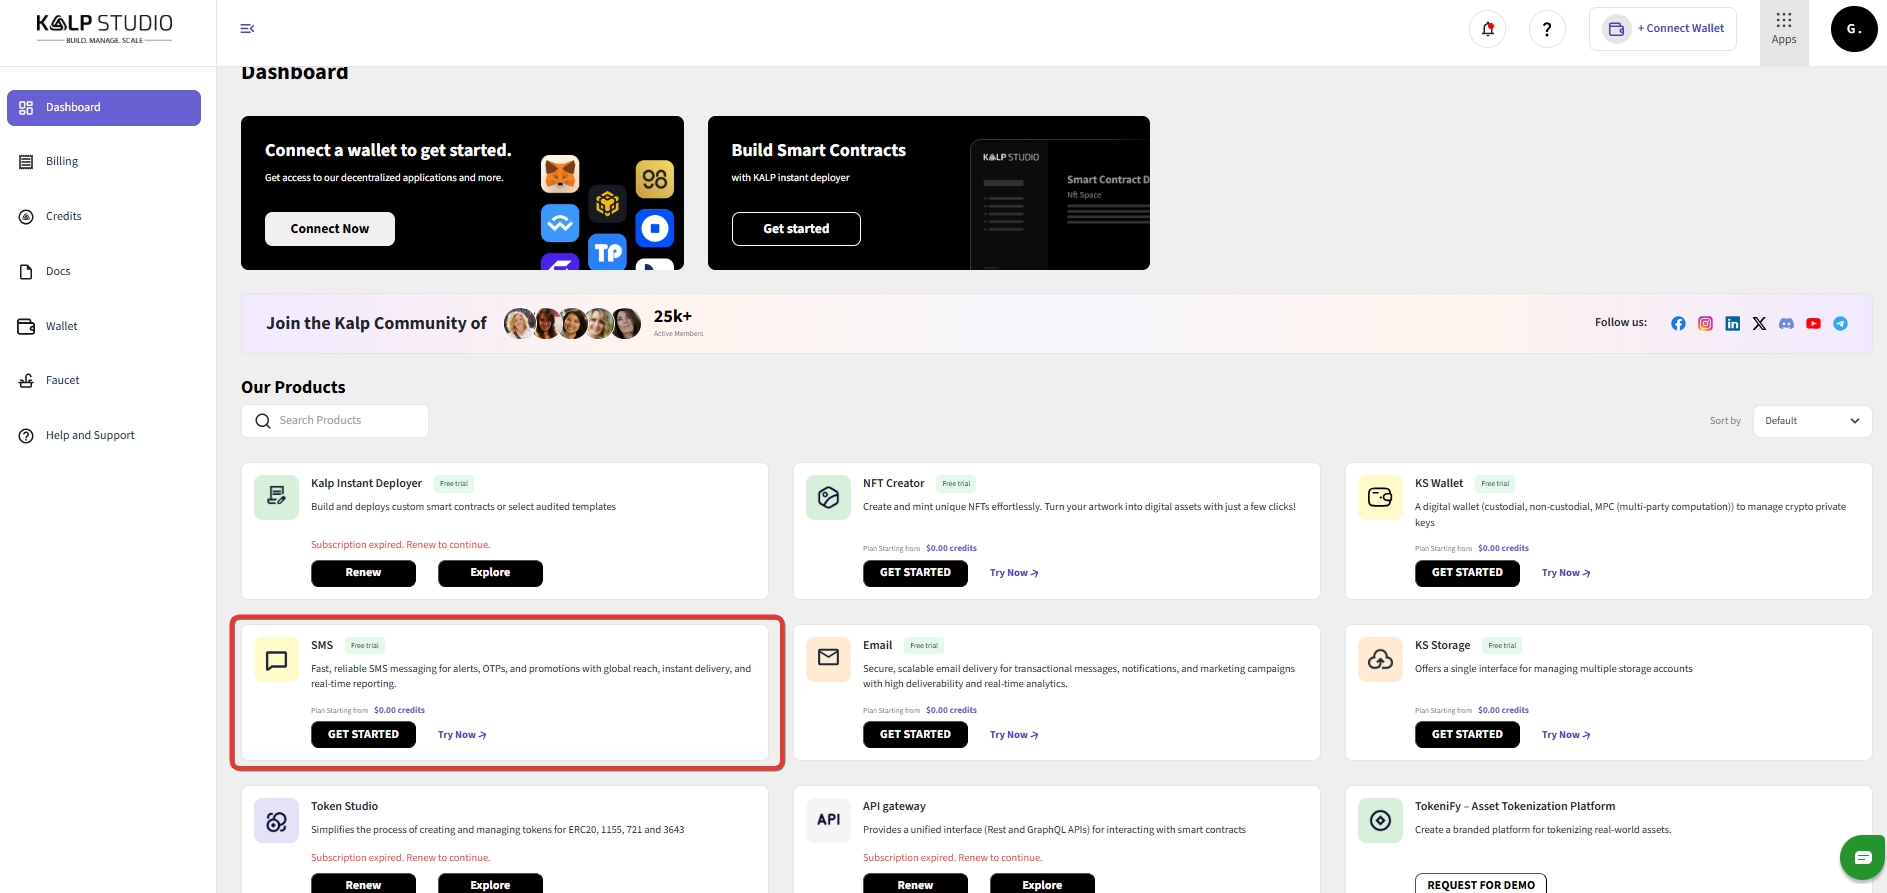Click Get Started for NFT Creator
Screen dimensions: 1887x893
pos(915,573)
